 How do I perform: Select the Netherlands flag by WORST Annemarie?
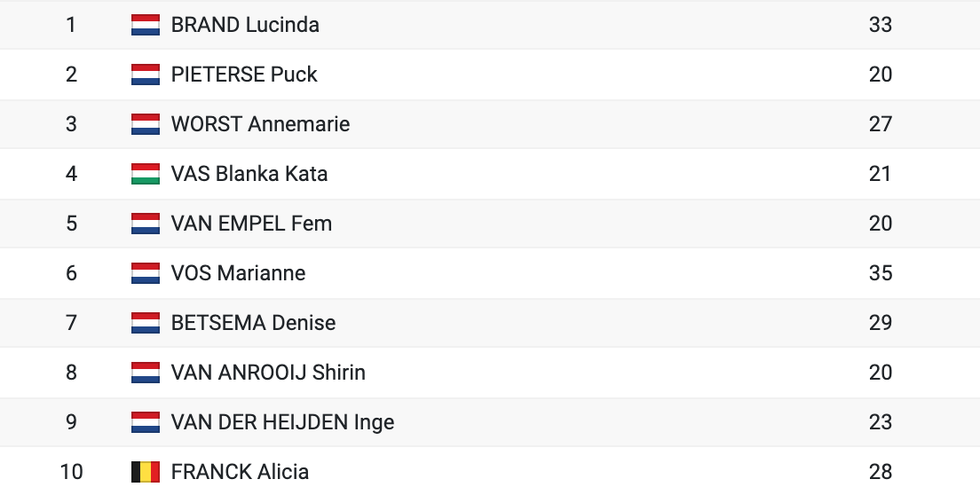coord(146,124)
